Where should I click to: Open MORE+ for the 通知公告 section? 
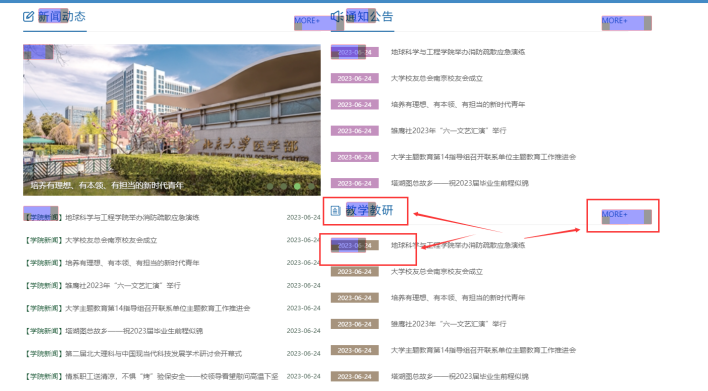point(615,21)
